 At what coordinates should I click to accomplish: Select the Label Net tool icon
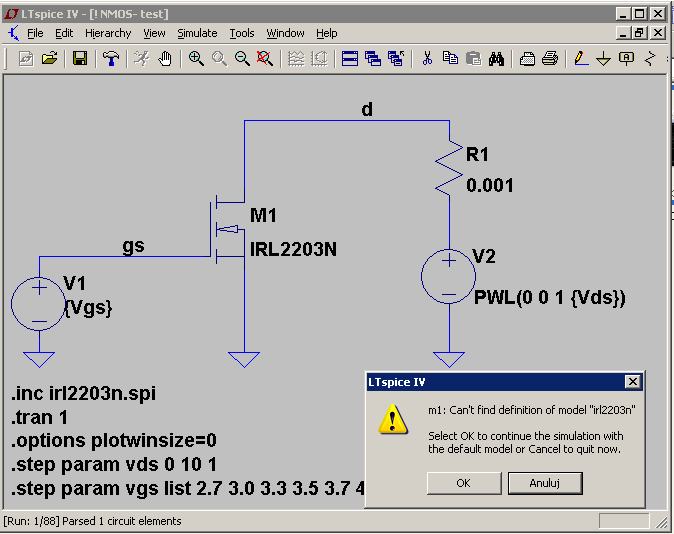626,58
